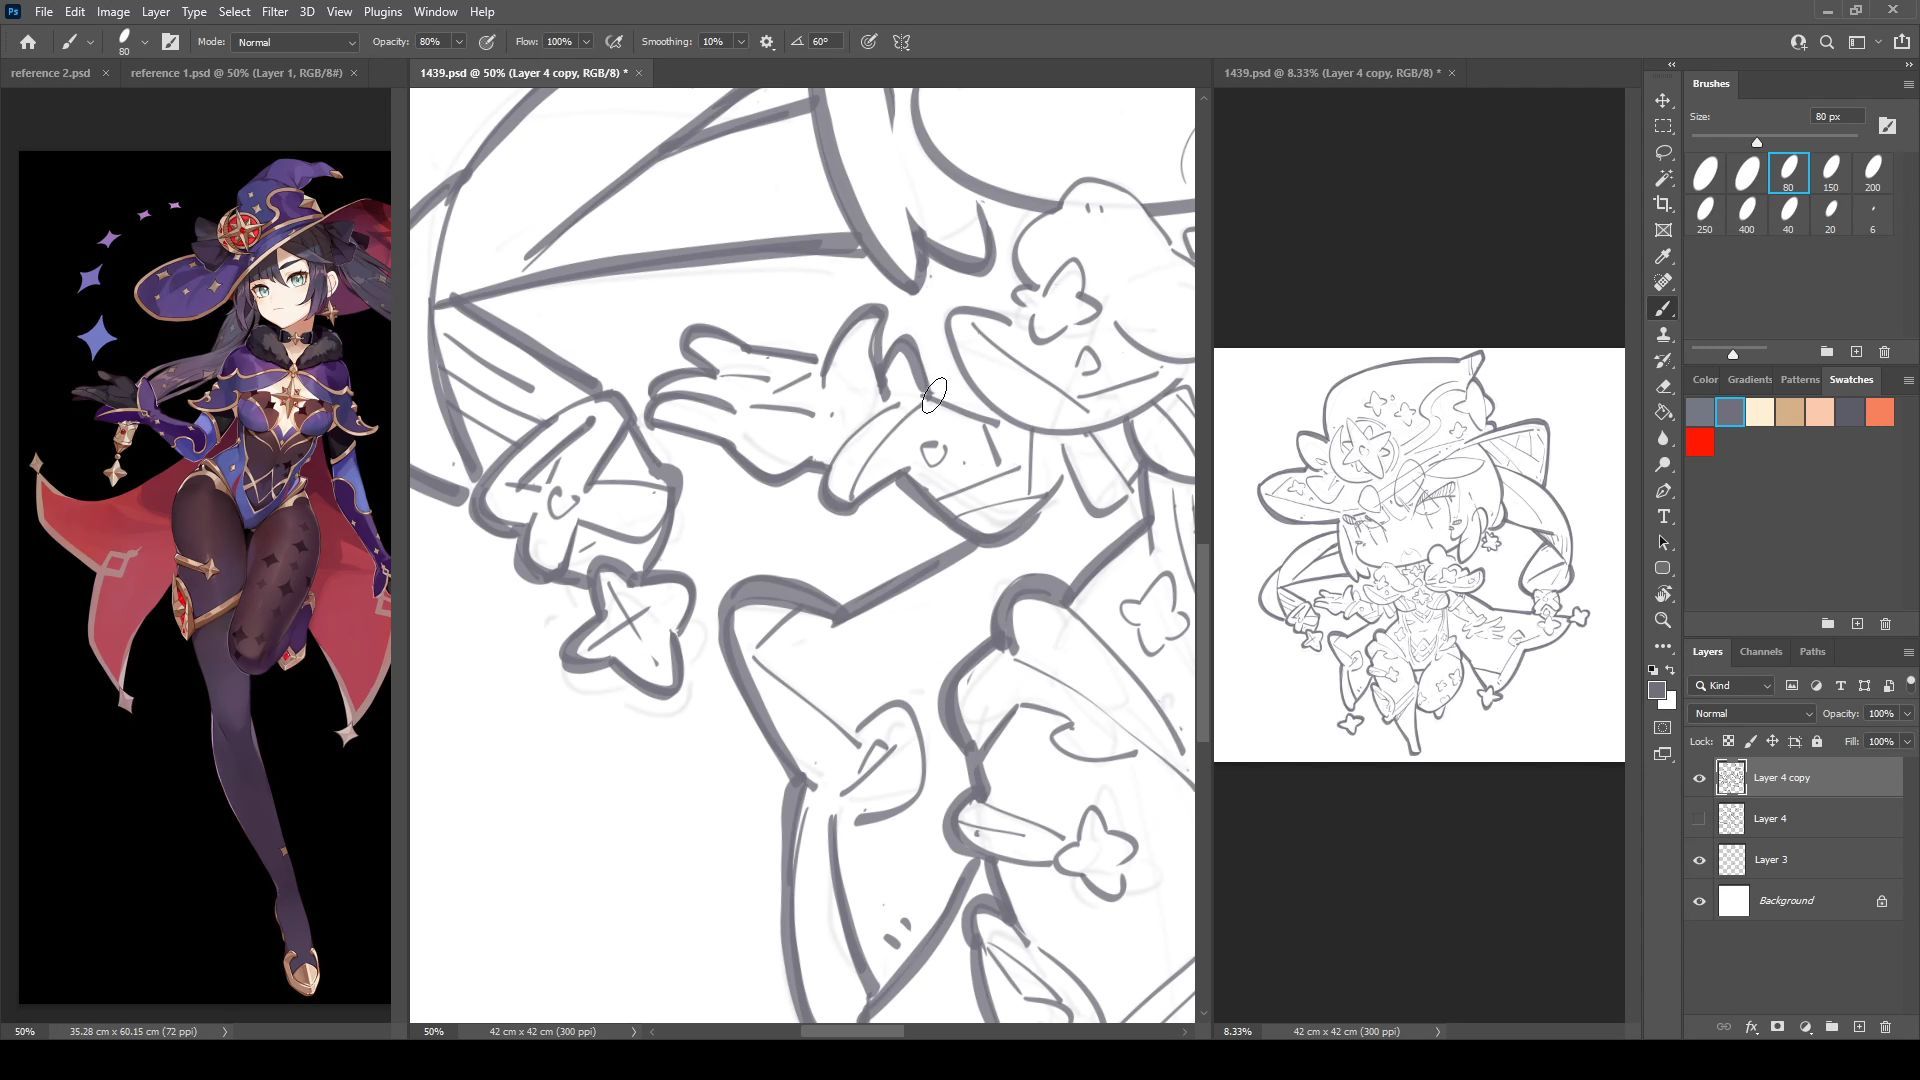Select the 400 brush preset
The width and height of the screenshot is (1920, 1080).
click(x=1746, y=215)
